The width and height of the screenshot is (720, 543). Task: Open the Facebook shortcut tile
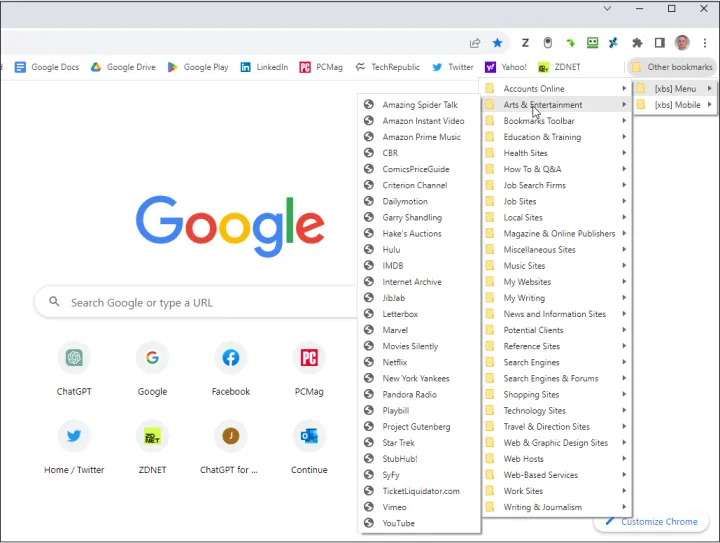[x=231, y=368]
